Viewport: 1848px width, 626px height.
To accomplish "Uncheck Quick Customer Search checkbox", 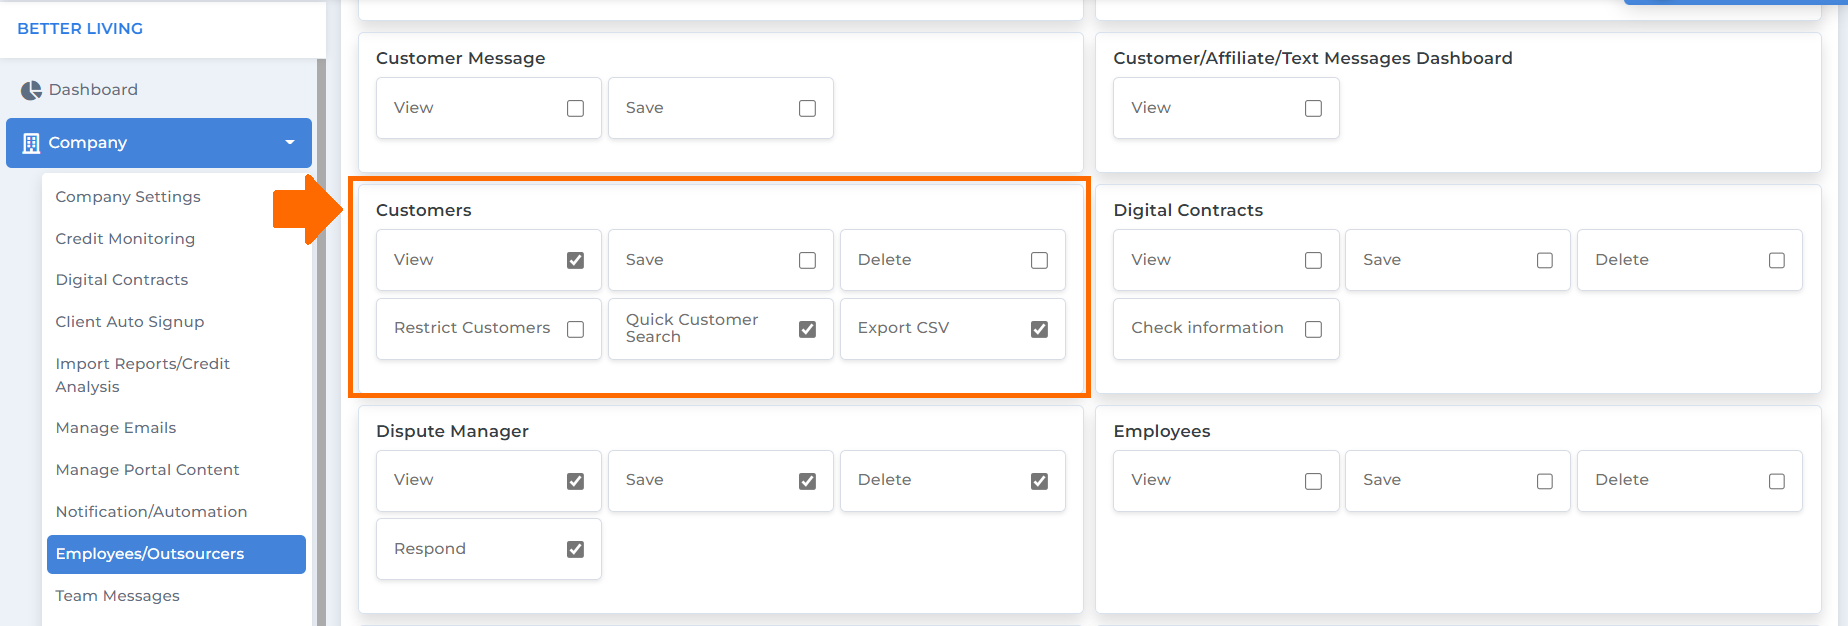I will pos(808,329).
